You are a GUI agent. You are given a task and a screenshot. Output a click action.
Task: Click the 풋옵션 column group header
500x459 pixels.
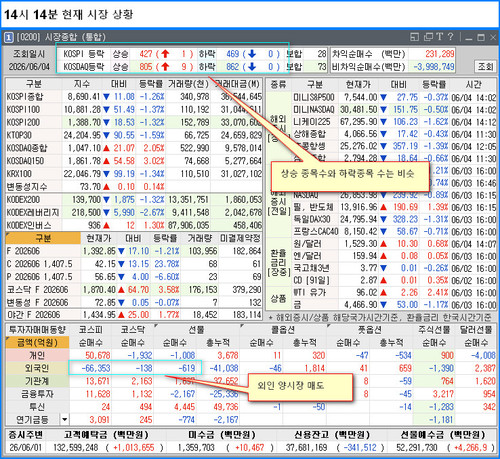coord(369,330)
